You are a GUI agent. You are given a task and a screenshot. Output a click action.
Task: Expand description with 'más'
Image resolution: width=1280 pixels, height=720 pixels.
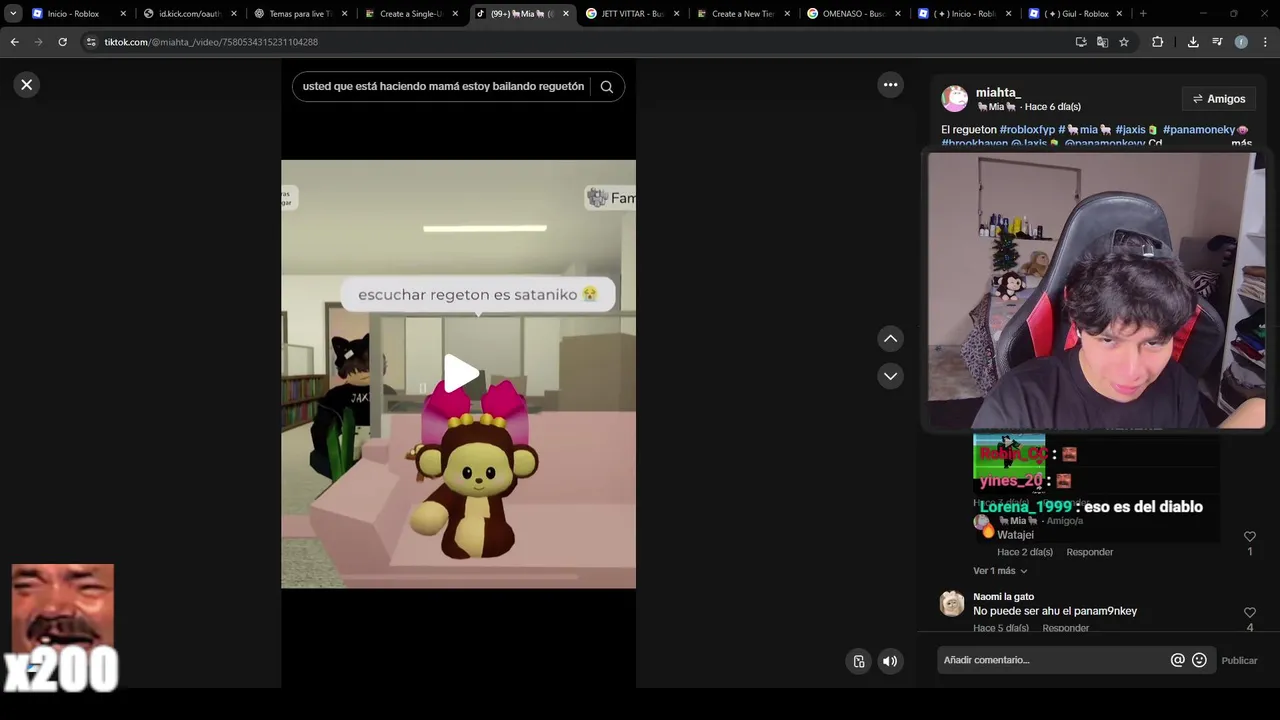(x=1241, y=144)
